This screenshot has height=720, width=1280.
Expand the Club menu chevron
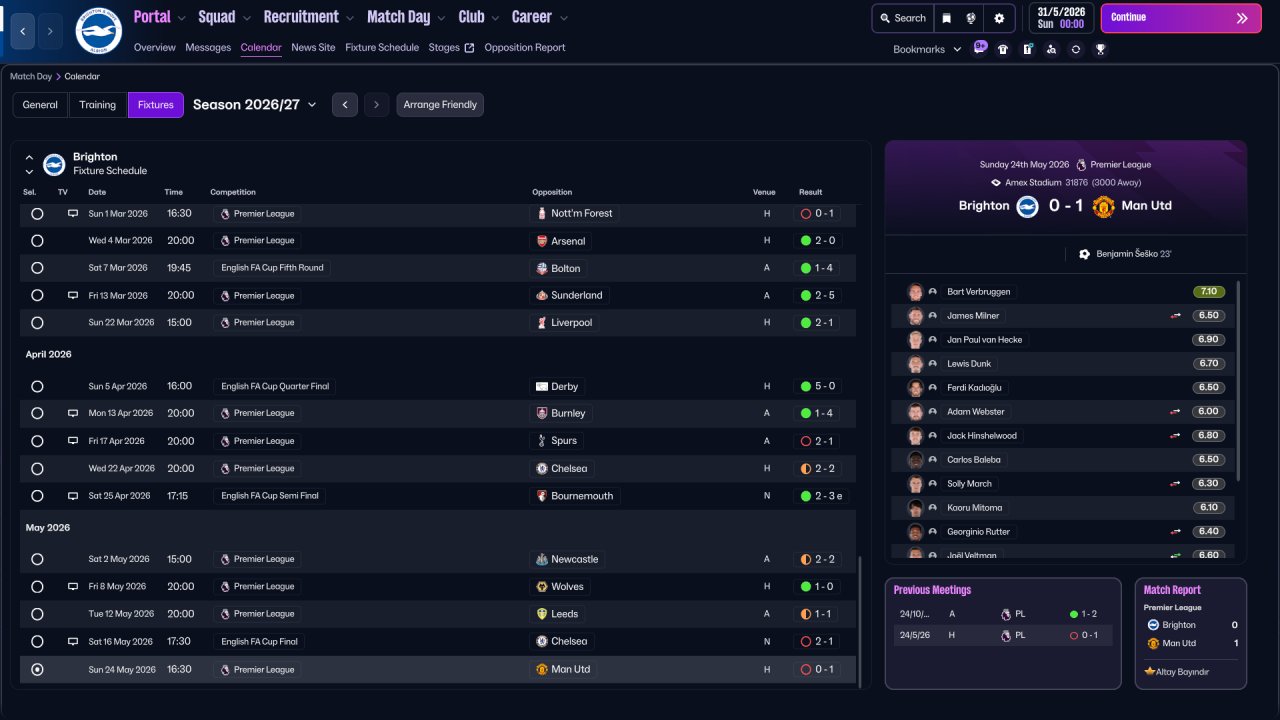click(495, 18)
